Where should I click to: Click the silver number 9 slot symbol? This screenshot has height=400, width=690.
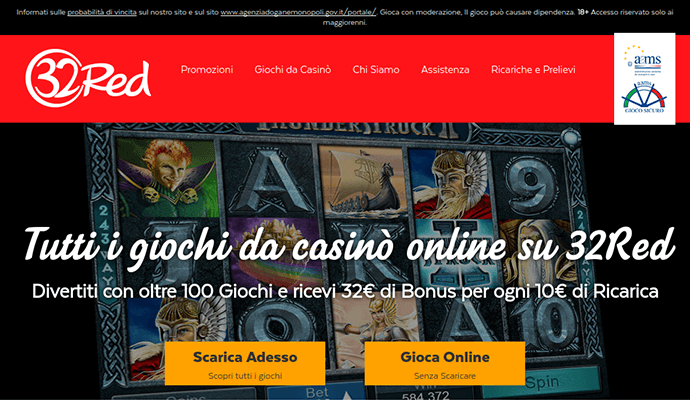528,185
